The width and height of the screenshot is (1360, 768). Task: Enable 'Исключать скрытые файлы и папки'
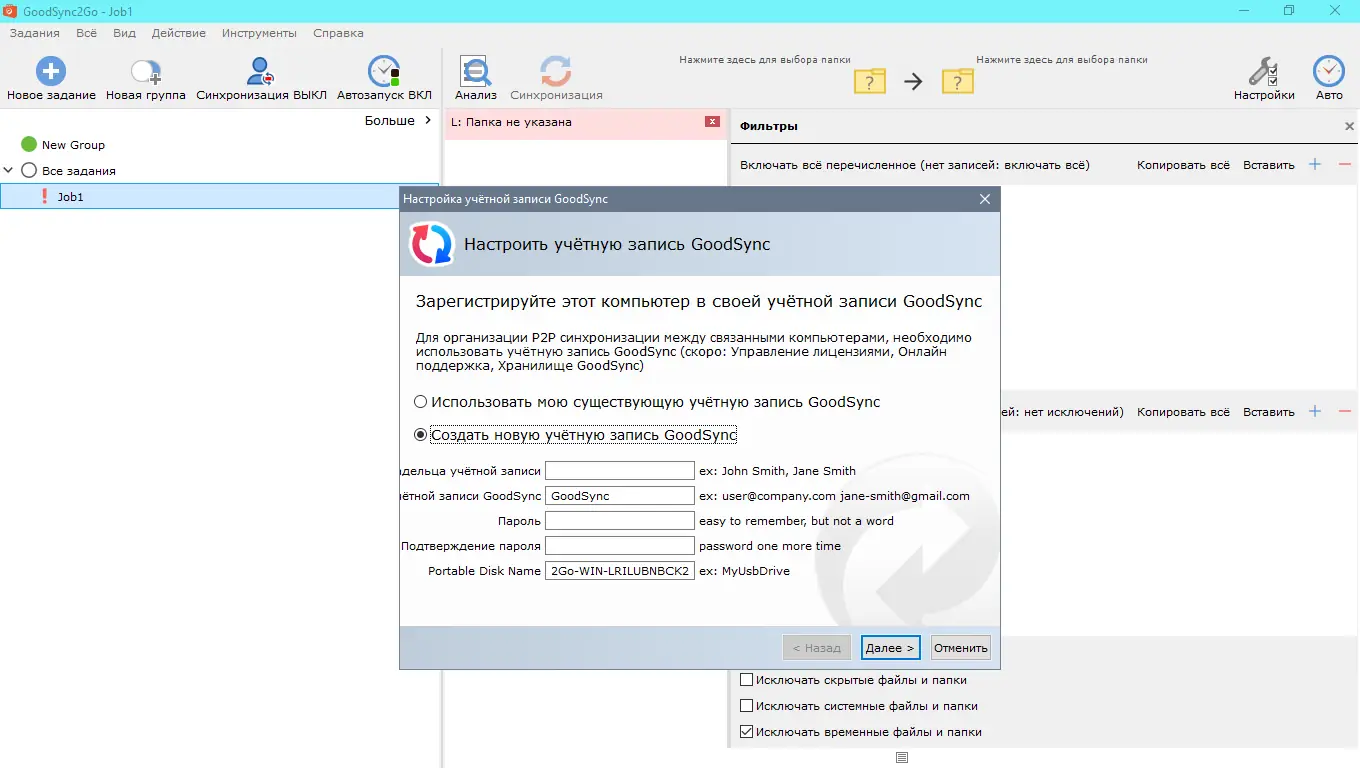click(746, 680)
